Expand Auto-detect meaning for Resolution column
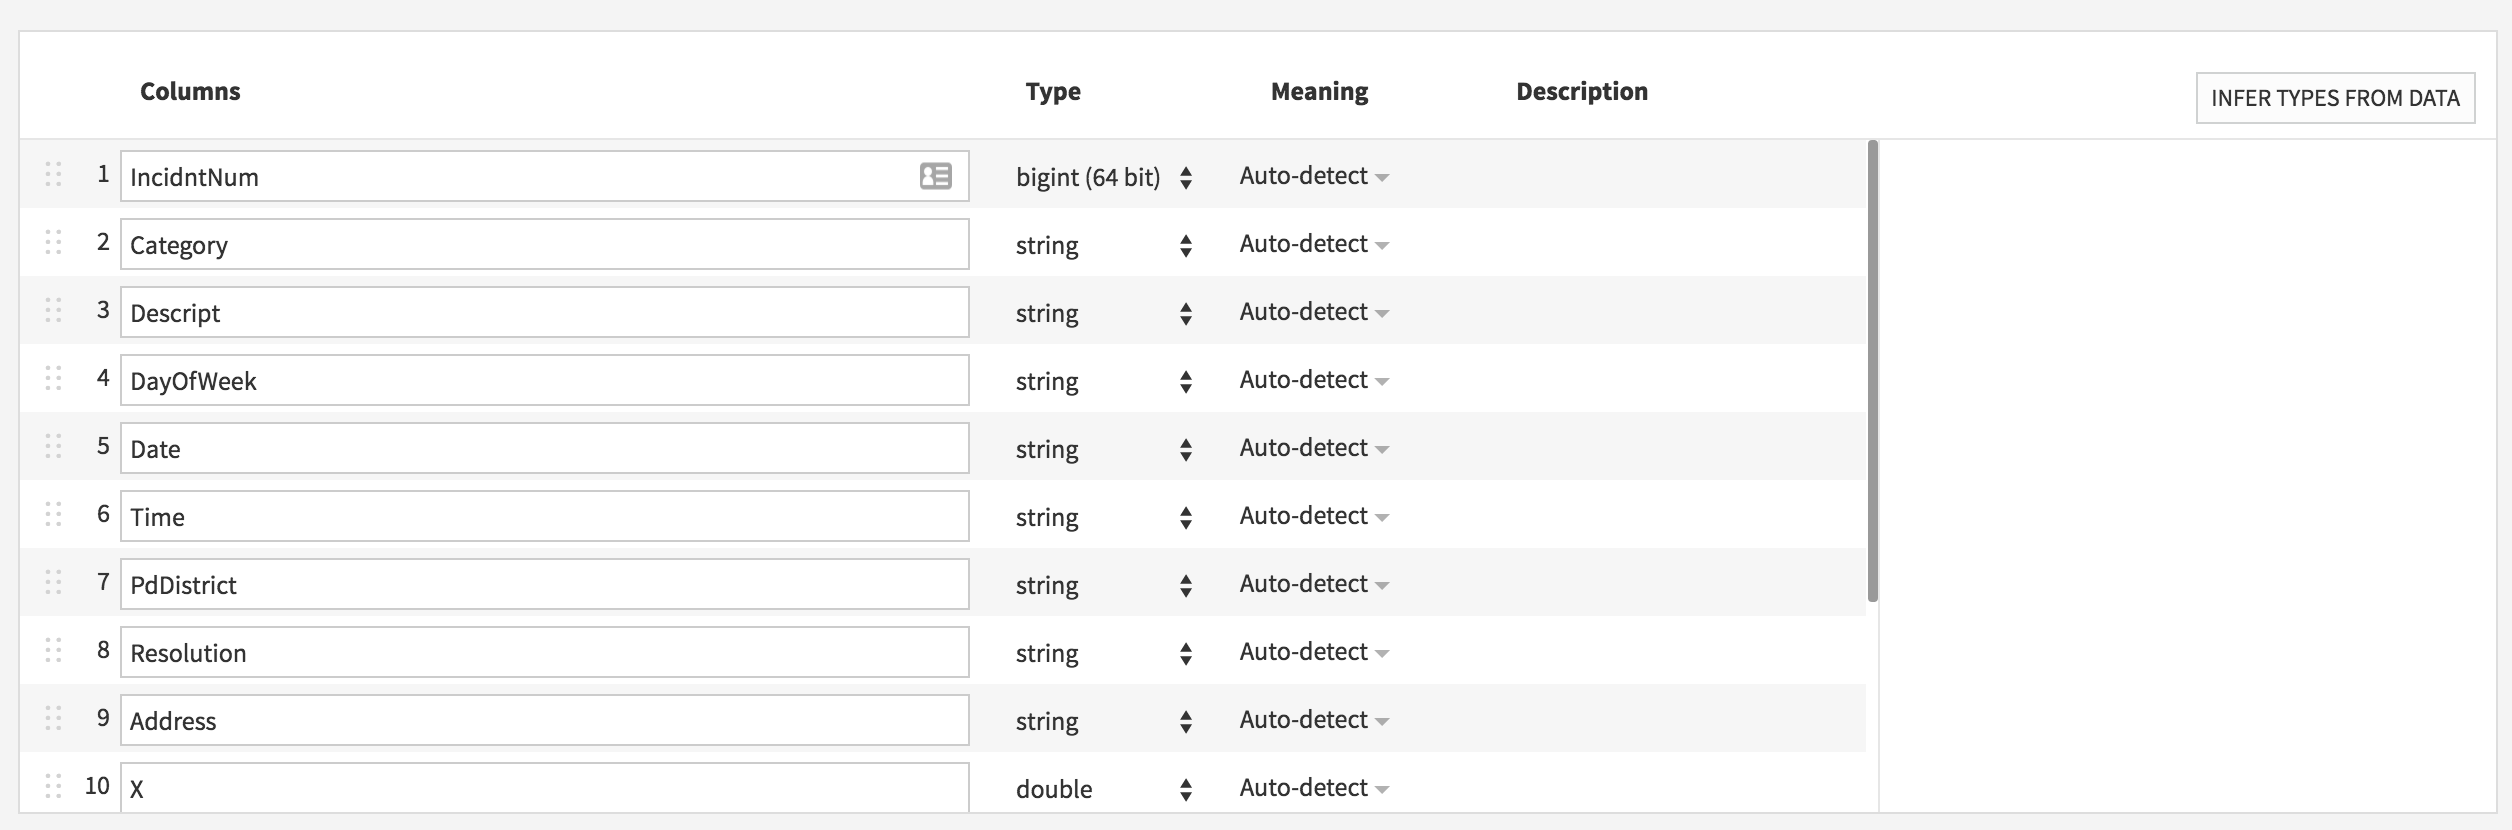 tap(1314, 652)
